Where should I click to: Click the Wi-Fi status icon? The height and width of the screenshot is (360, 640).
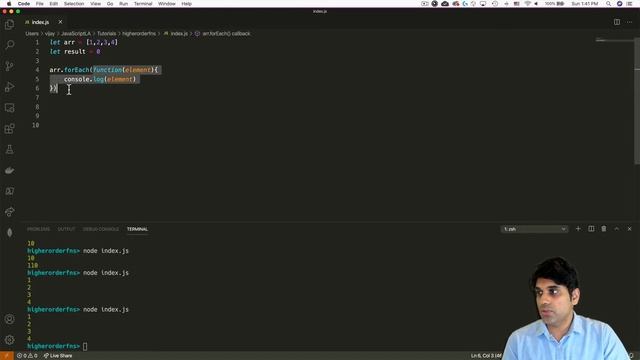point(527,4)
